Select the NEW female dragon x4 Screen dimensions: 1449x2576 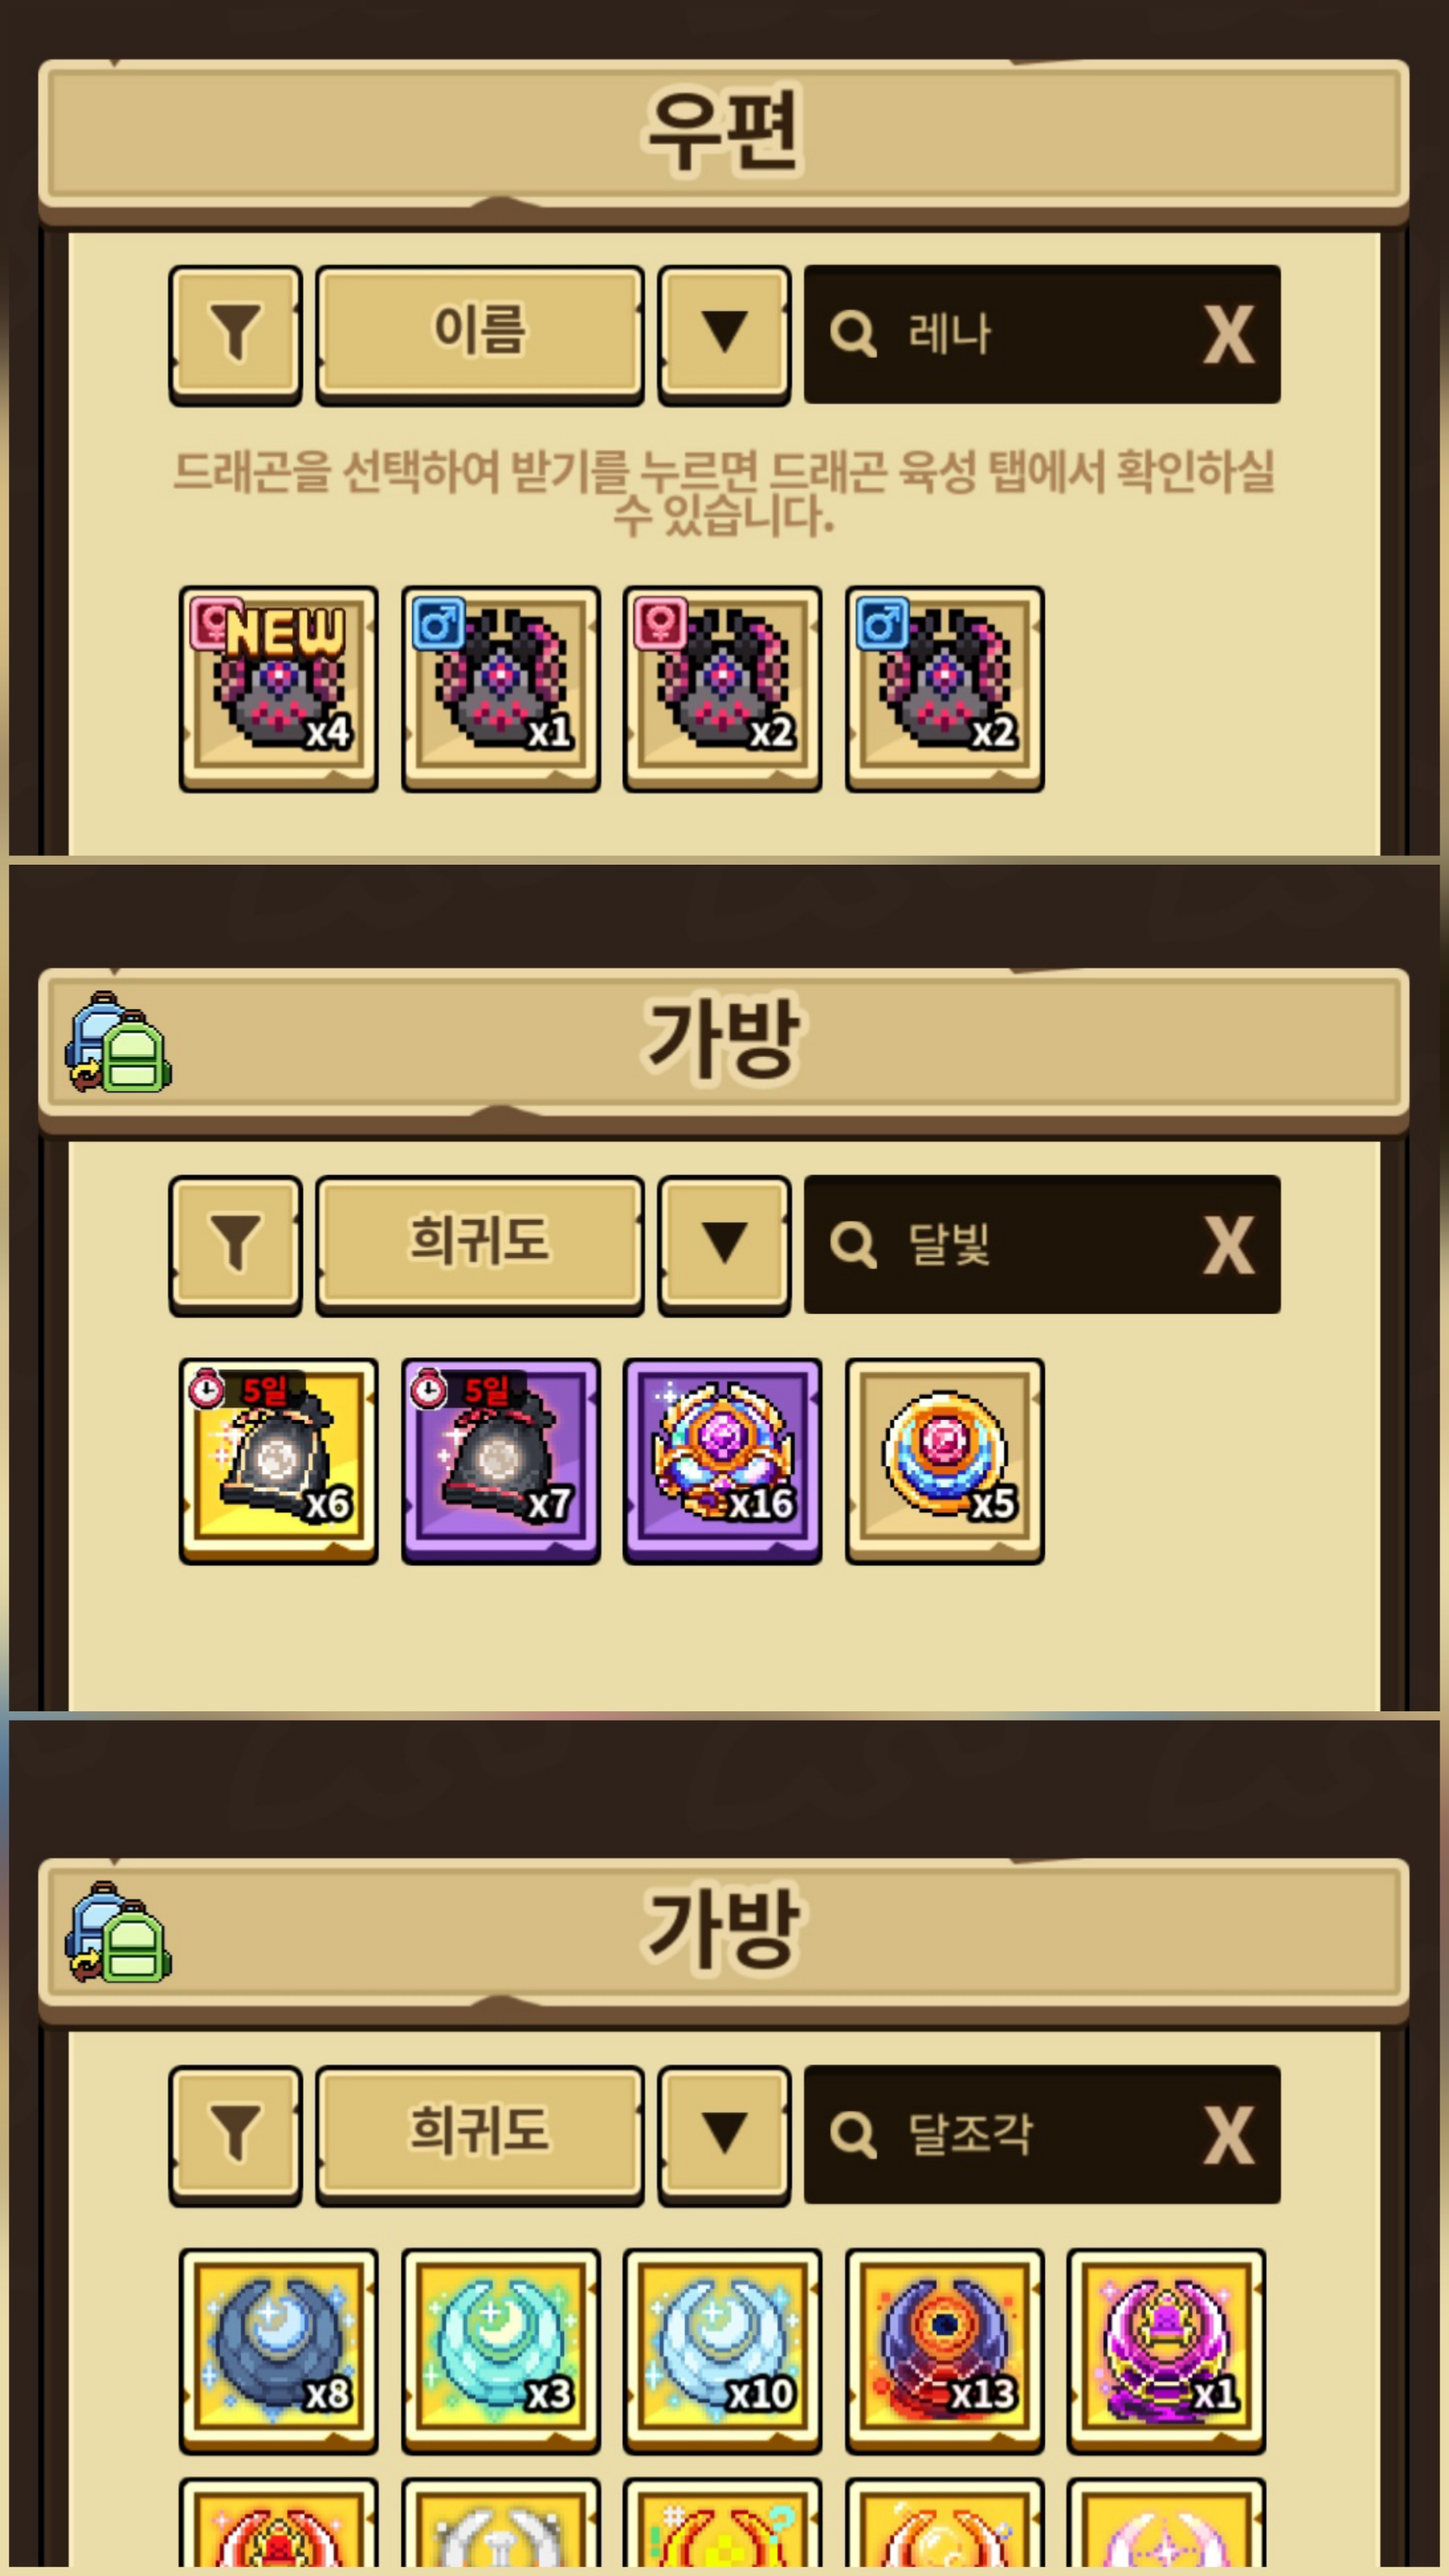[x=279, y=689]
